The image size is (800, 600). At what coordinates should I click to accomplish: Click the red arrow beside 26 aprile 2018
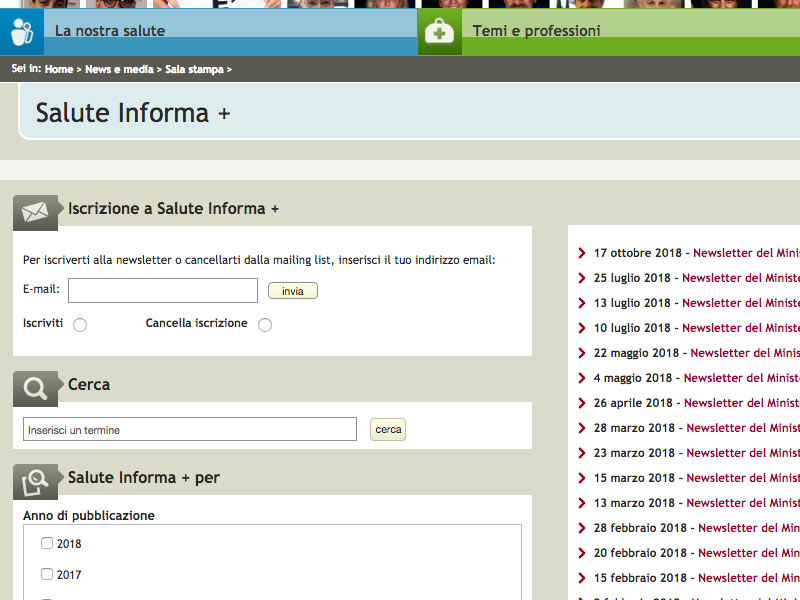pos(582,403)
